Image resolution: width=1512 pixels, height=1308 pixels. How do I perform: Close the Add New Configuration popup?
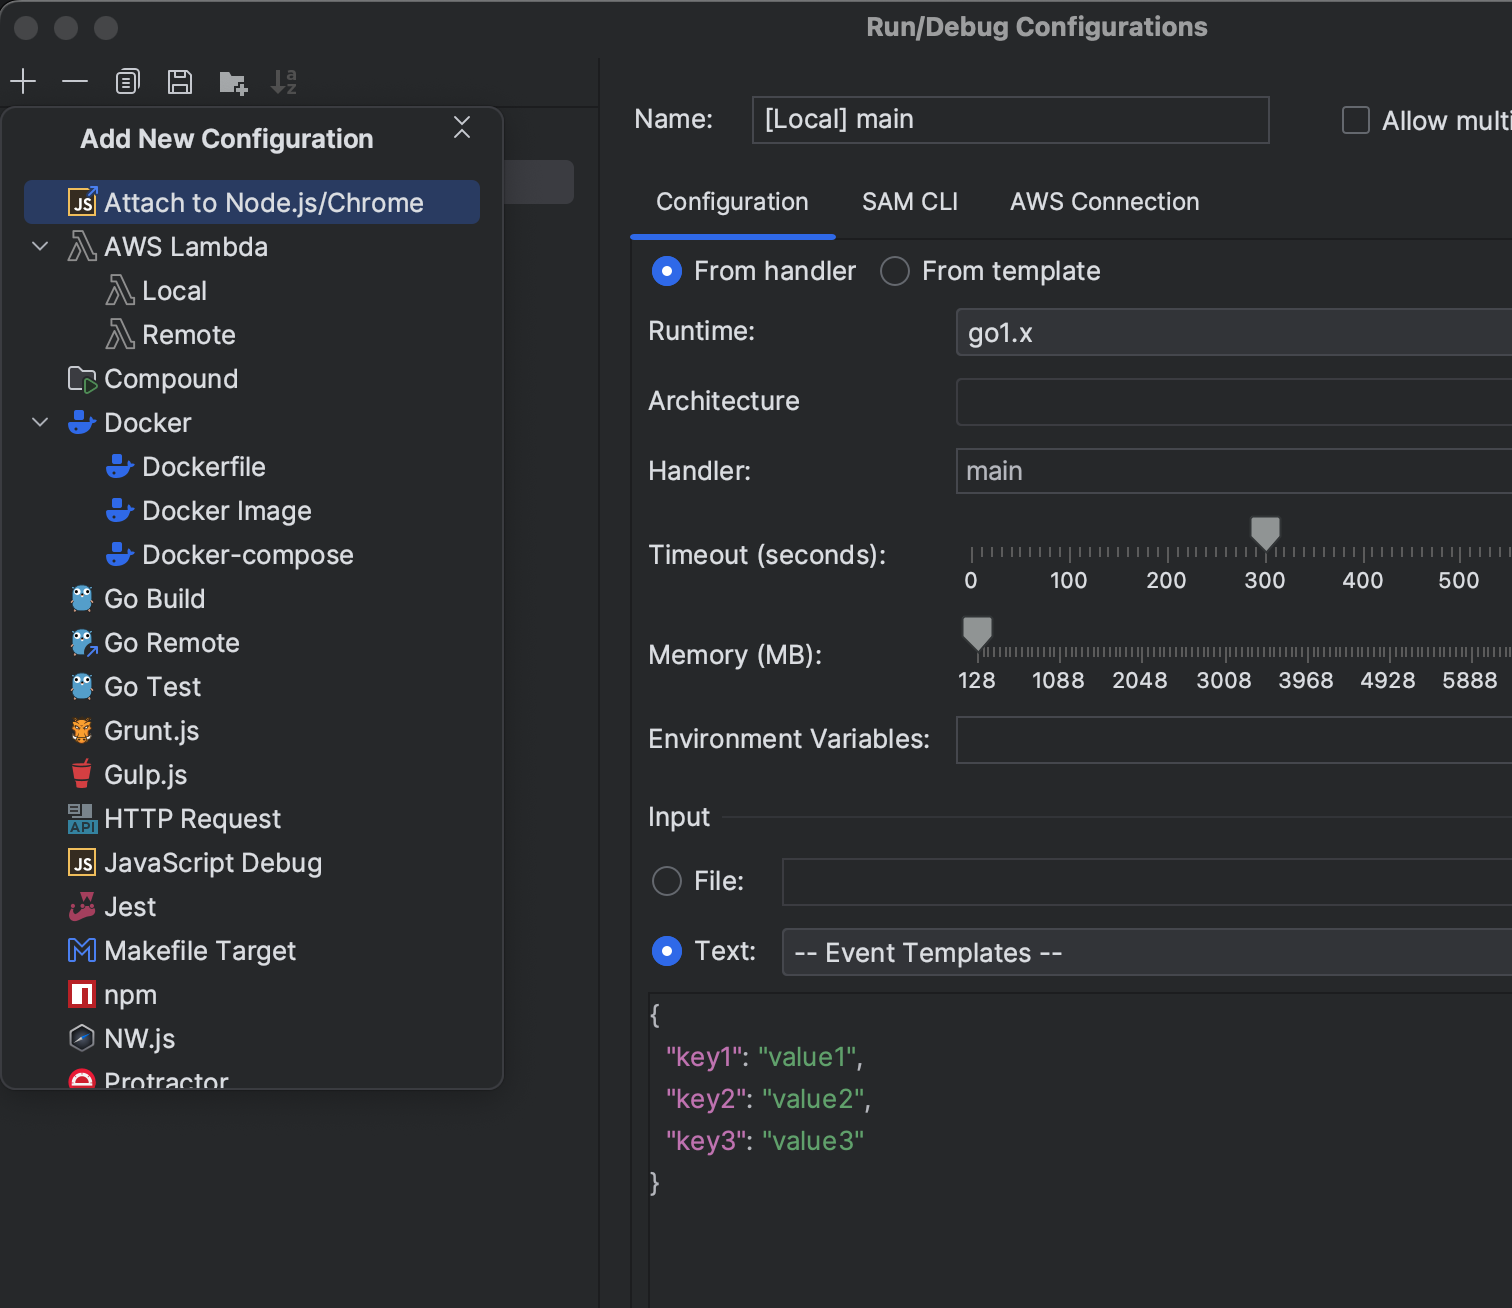(x=462, y=127)
